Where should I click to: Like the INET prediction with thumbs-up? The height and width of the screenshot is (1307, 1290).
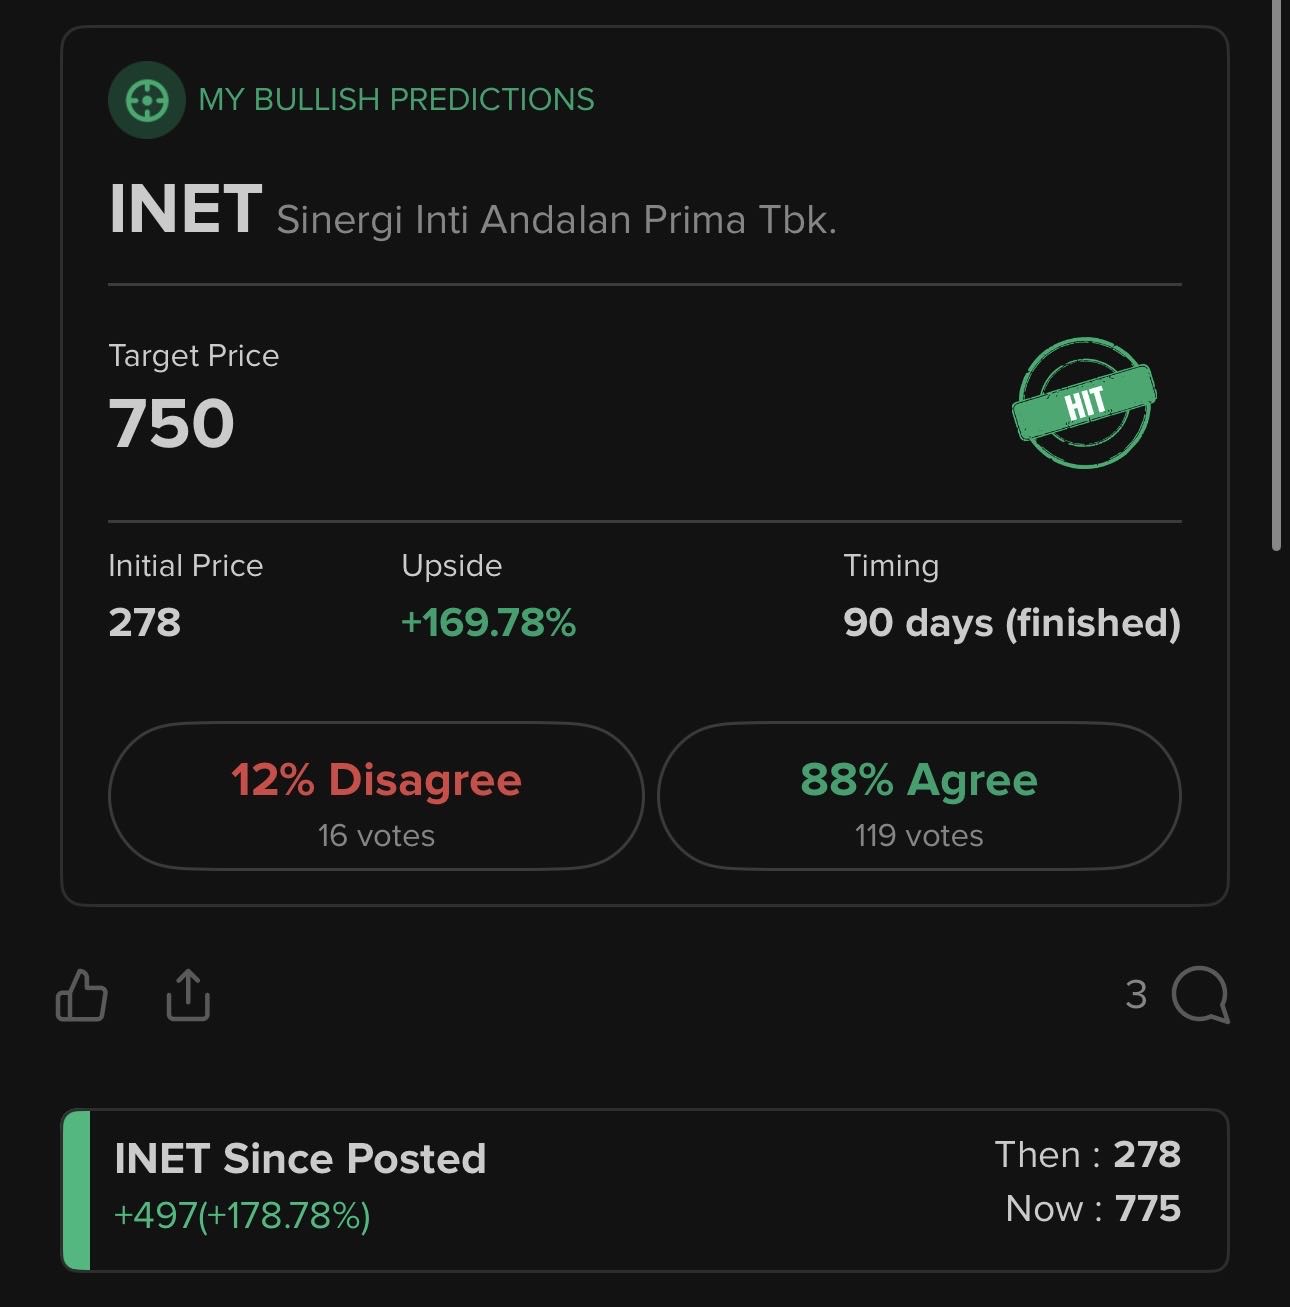coord(81,996)
